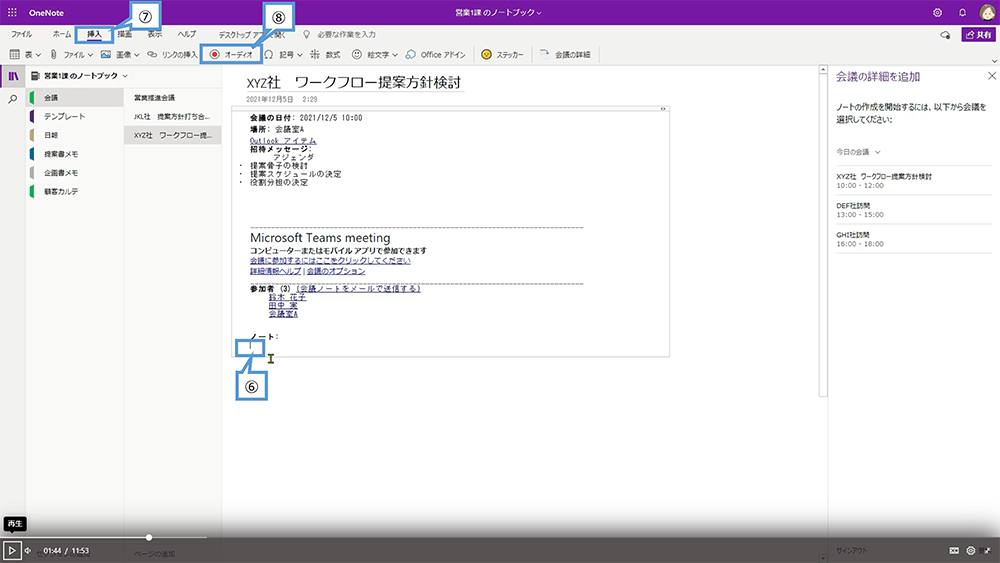Viewport: 1000px width, 563px height.
Task: Select the 提案書メモ section
Action: 75,154
